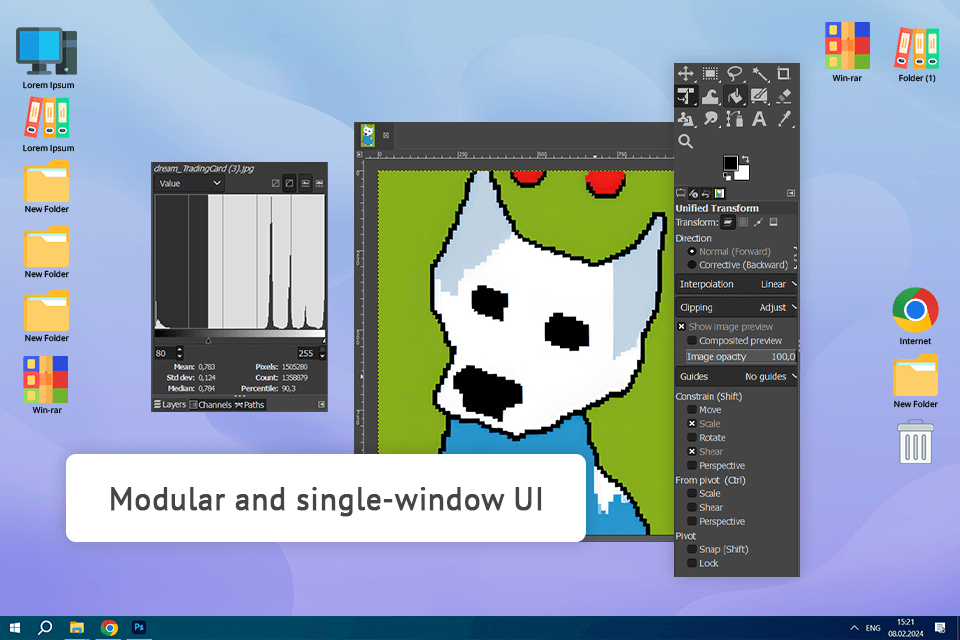Screen dimensions: 960x640
Task: Select the Zoom magnifier tool
Action: [686, 141]
